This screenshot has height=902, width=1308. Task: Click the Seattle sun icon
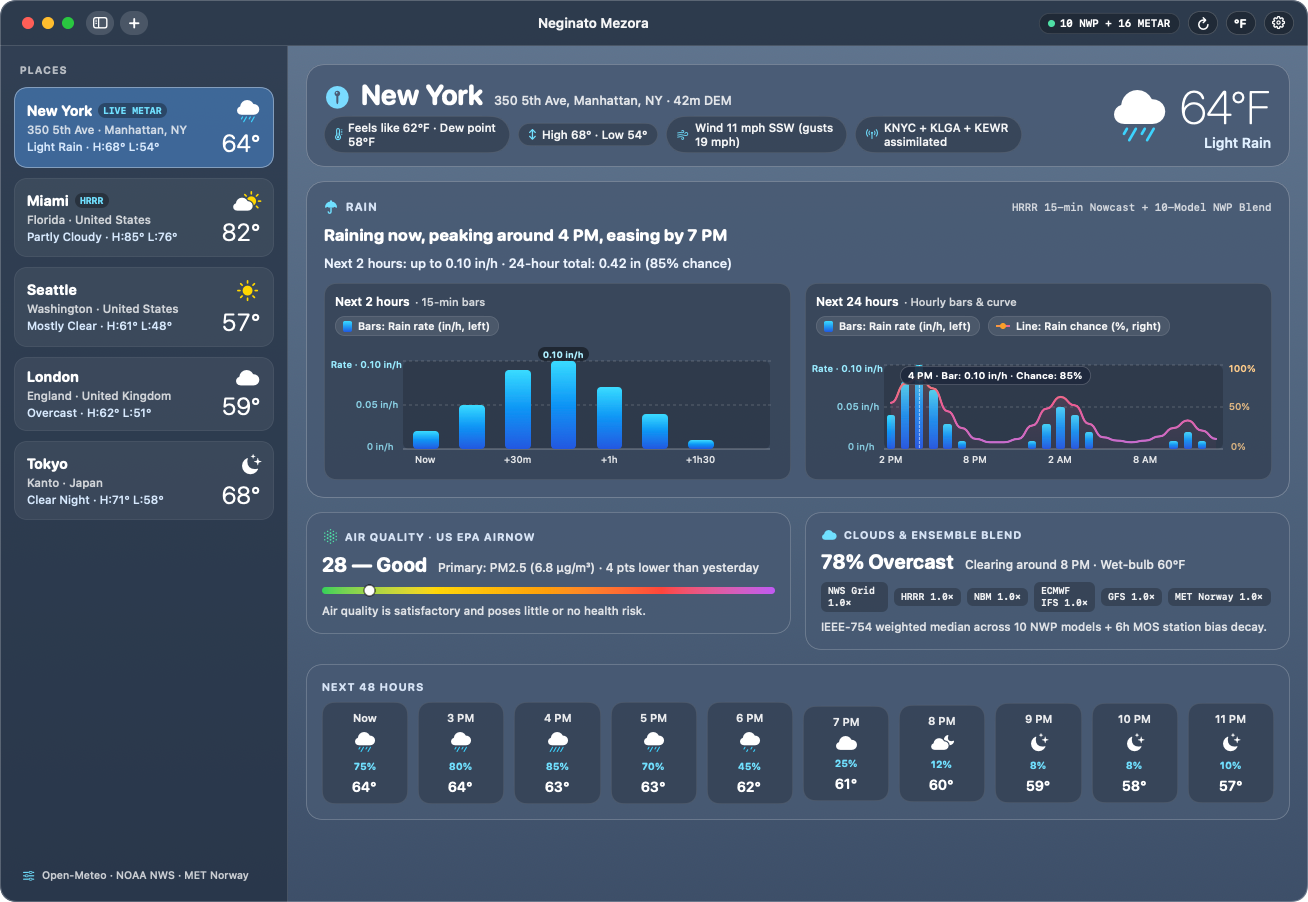[x=248, y=291]
